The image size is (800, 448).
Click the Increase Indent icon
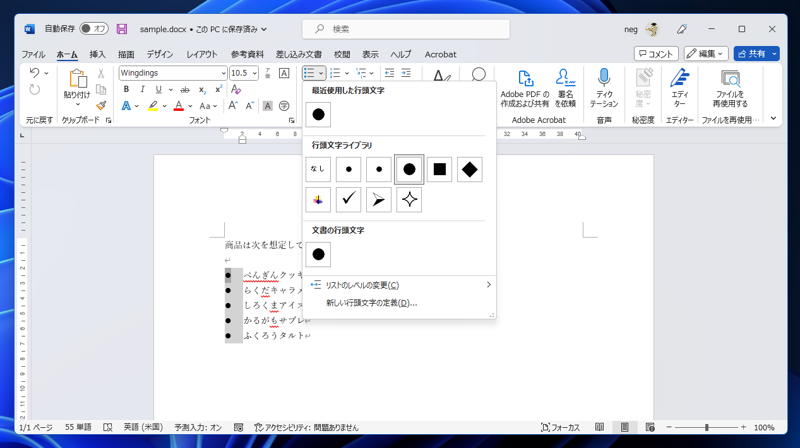coord(406,73)
